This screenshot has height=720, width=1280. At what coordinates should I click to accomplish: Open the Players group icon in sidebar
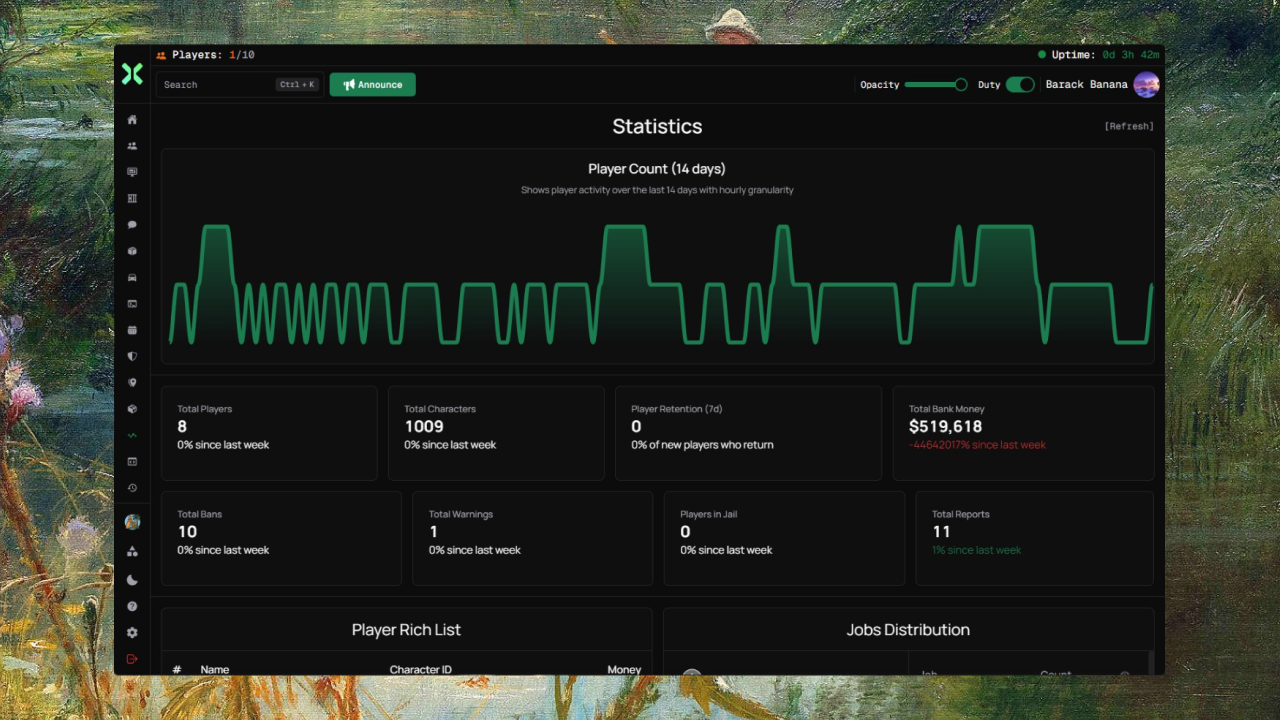[132, 146]
